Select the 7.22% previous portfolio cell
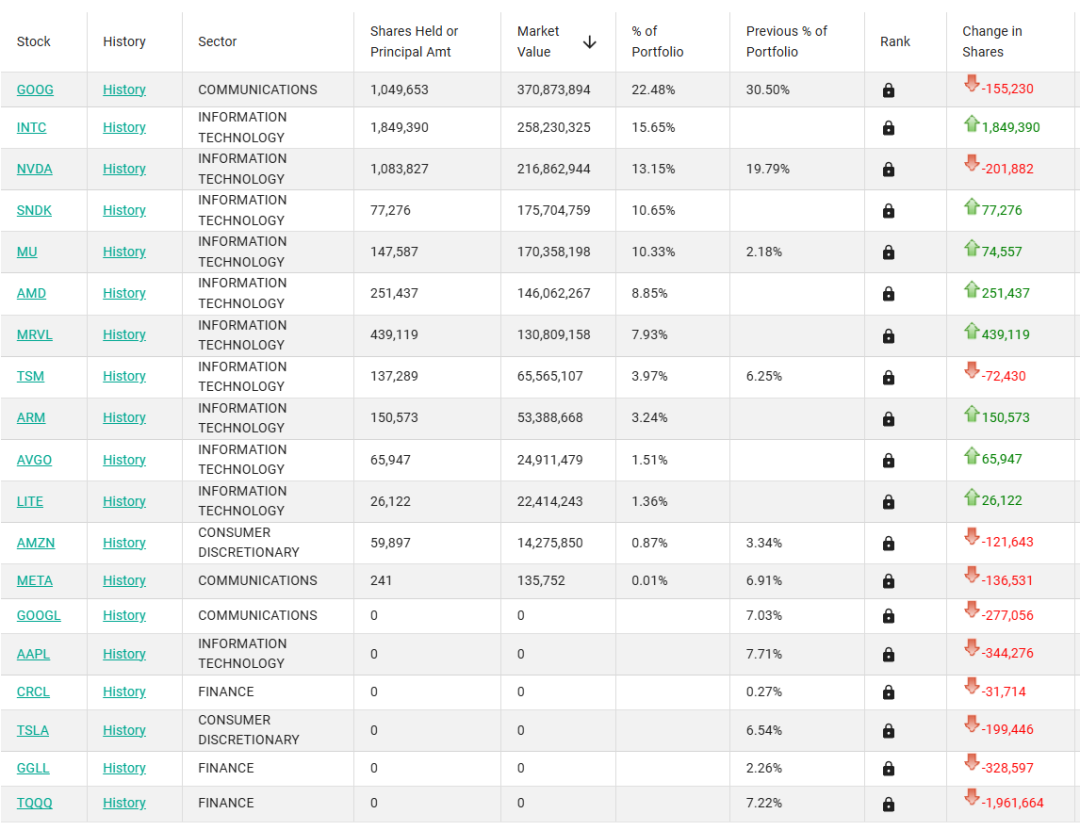The height and width of the screenshot is (830, 1080). coord(764,803)
